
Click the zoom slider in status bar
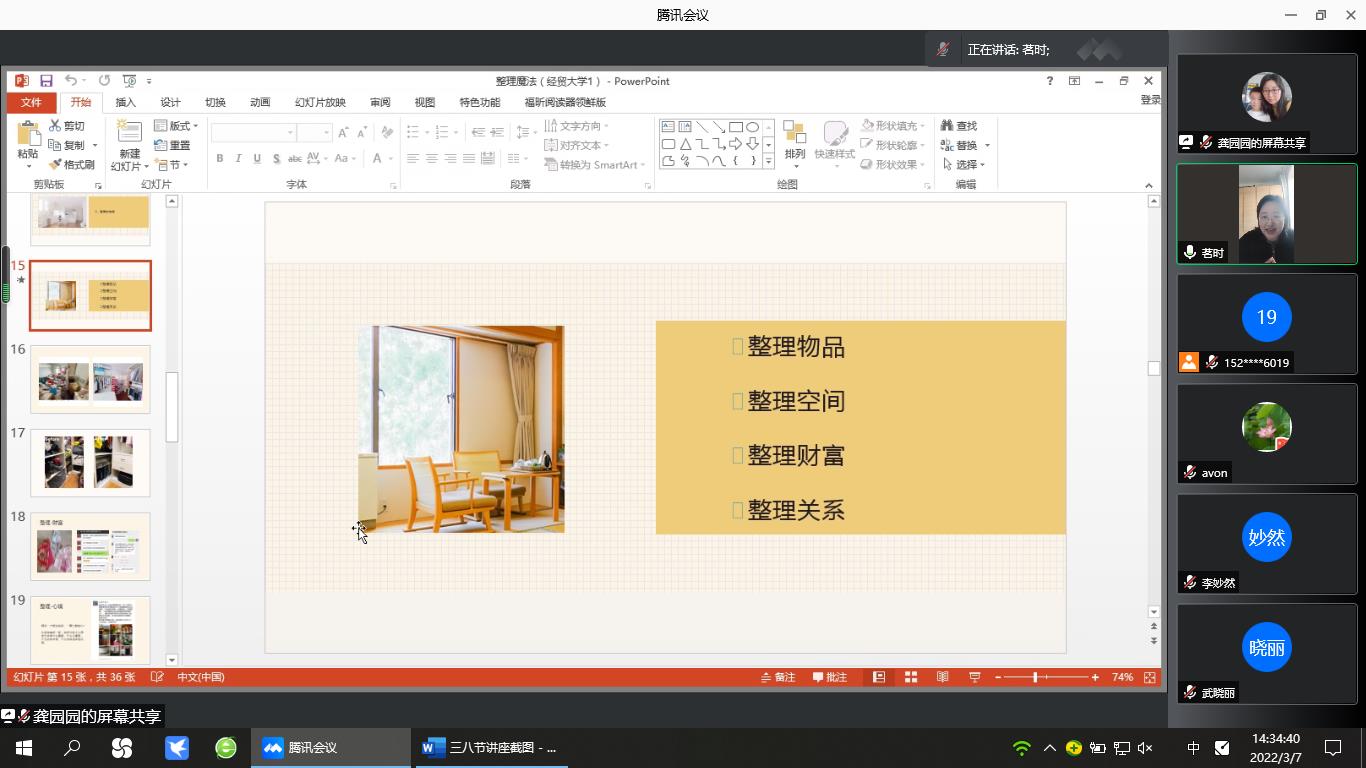[x=1035, y=677]
